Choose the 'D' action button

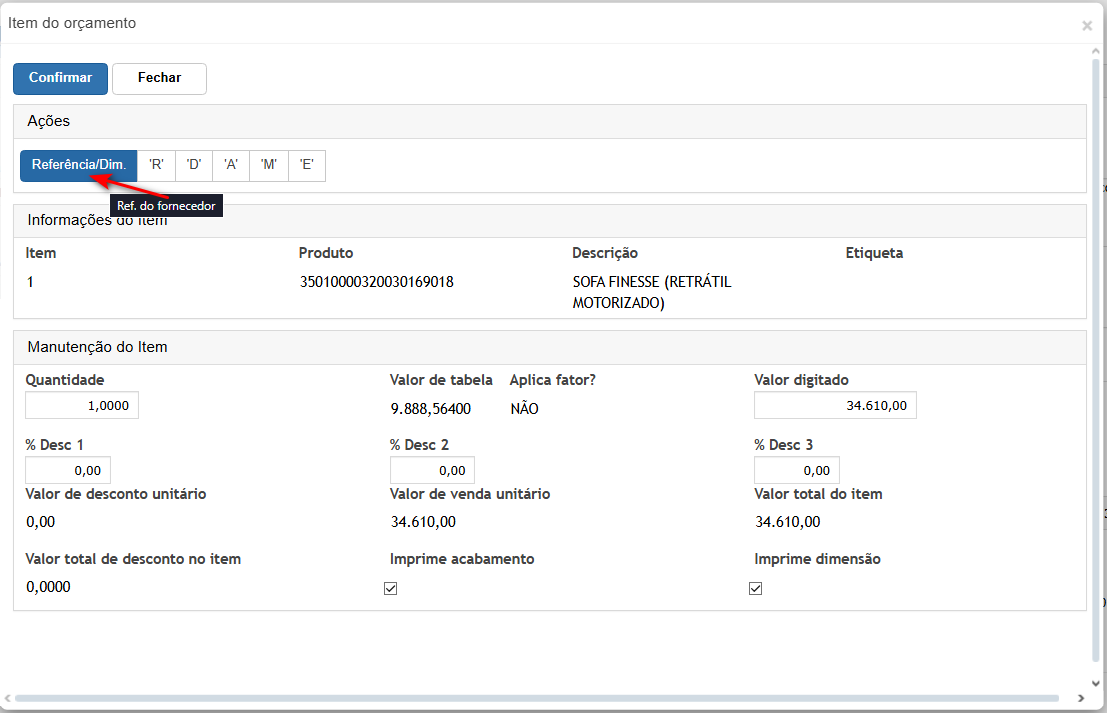coord(194,165)
